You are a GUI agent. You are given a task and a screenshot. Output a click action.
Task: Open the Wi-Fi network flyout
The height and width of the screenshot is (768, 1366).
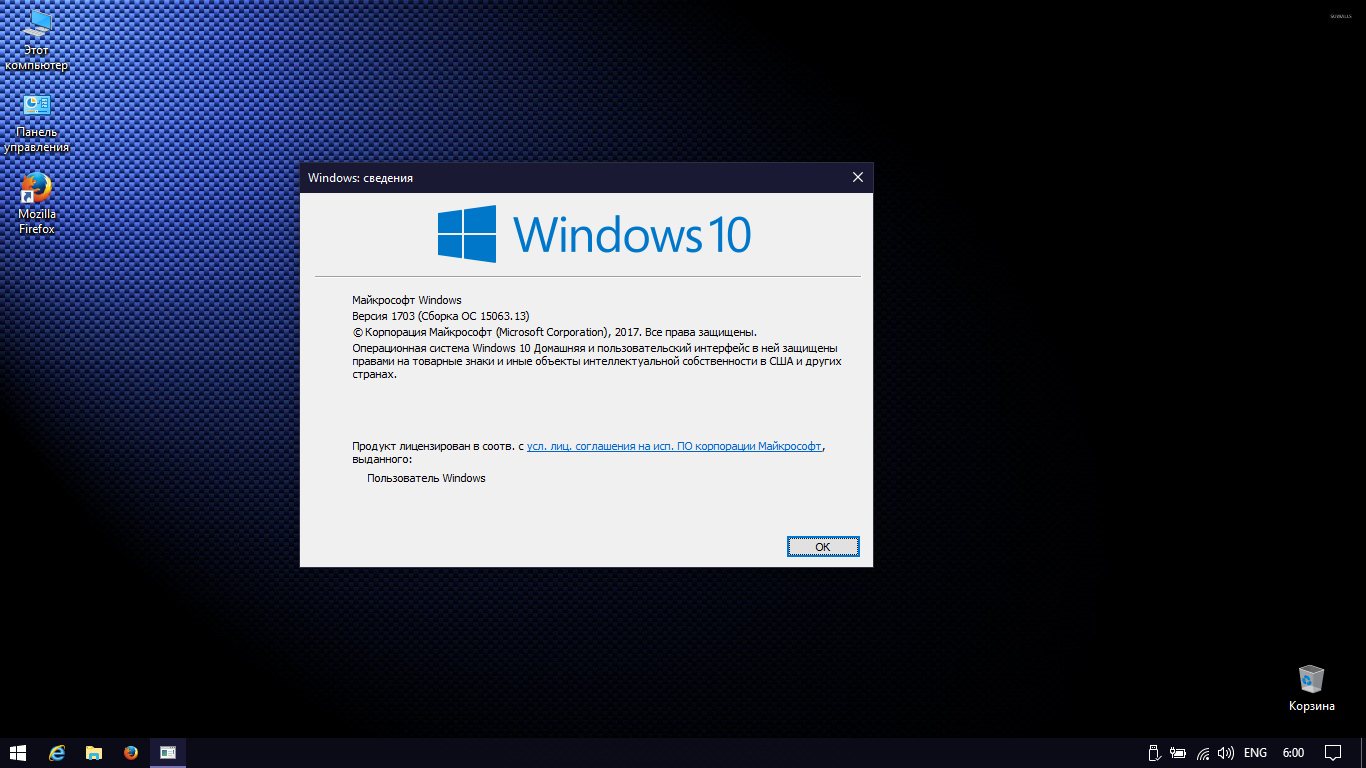click(x=1203, y=752)
